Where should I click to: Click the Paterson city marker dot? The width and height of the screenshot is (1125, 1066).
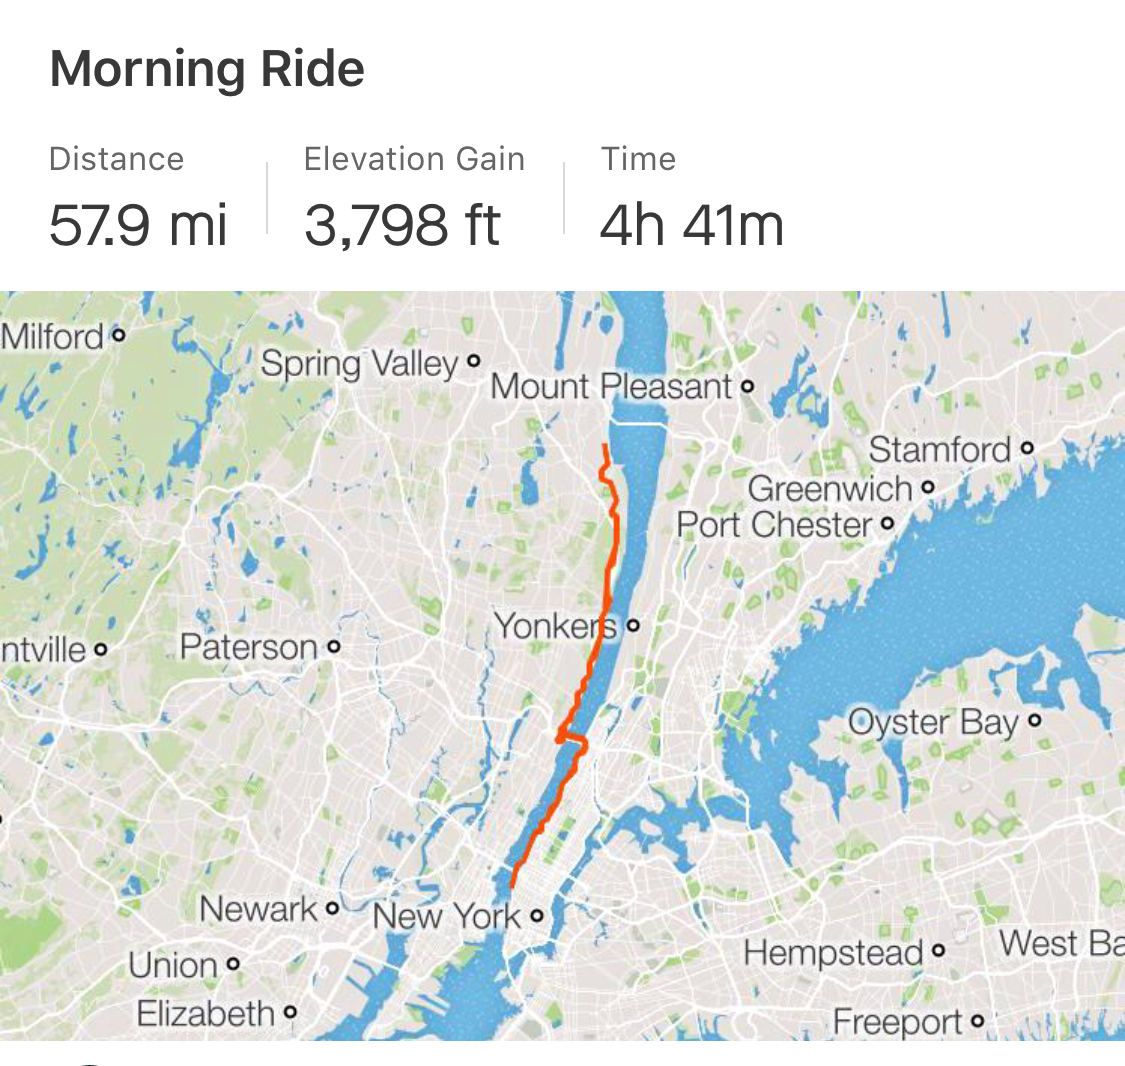(334, 647)
